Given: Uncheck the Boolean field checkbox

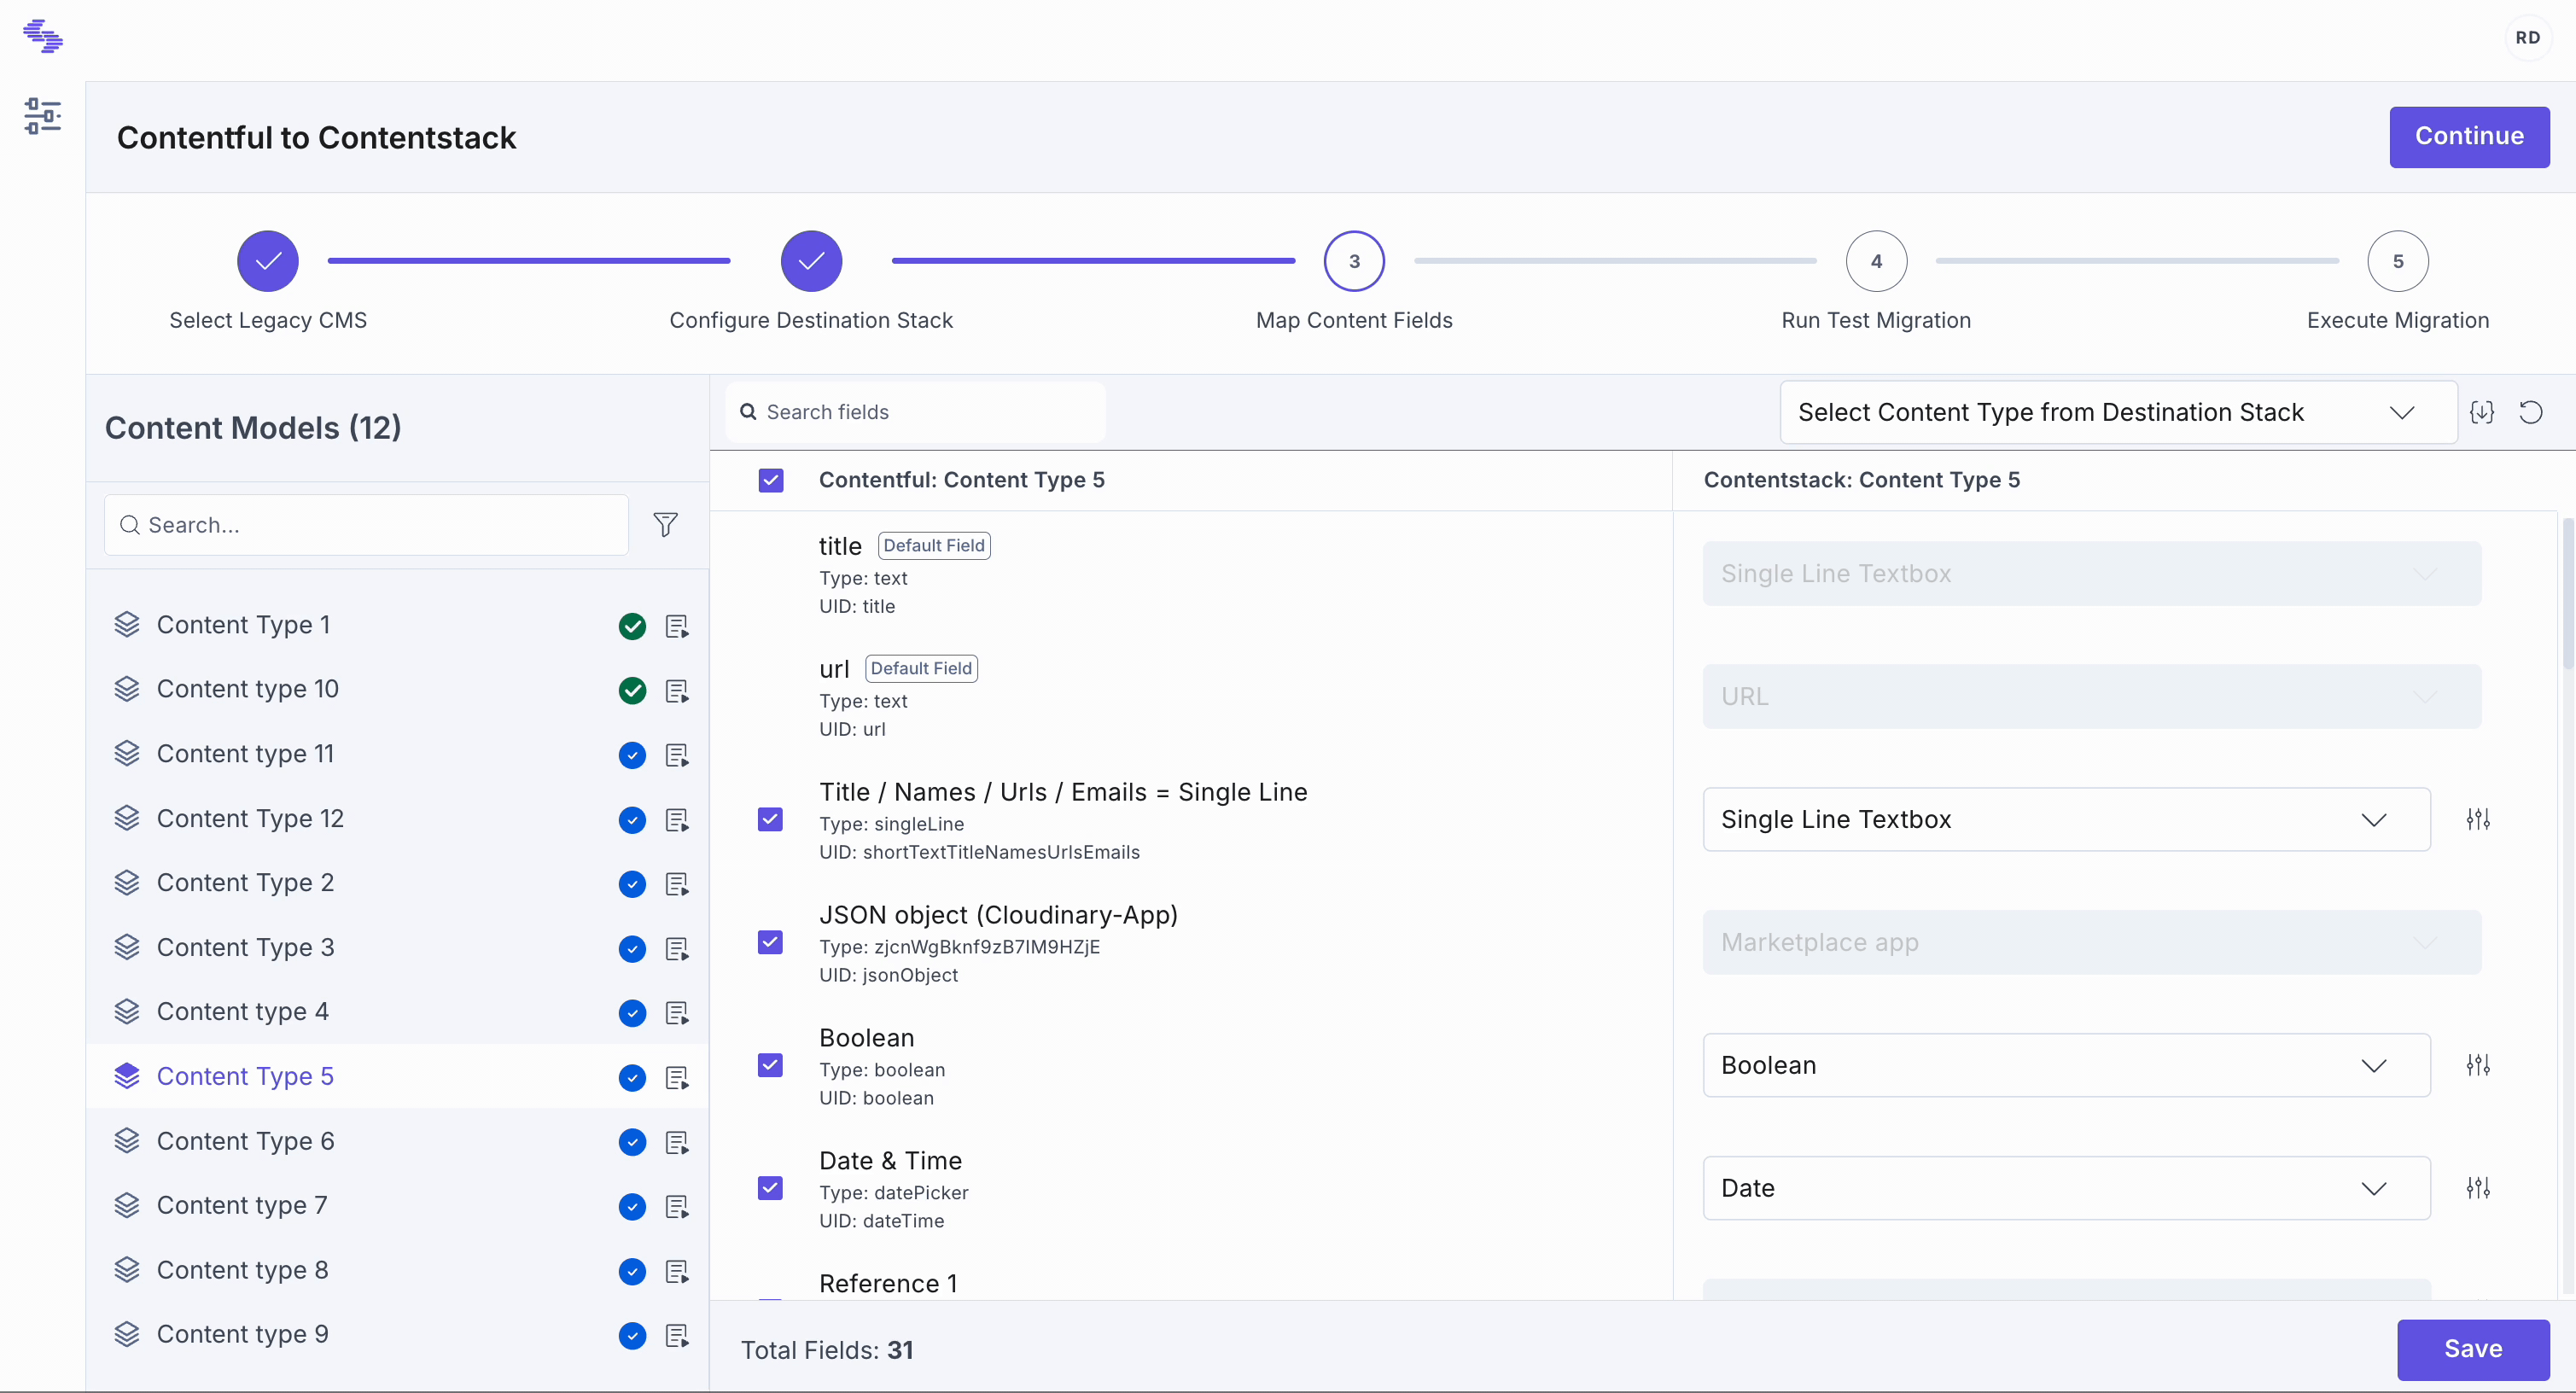Looking at the screenshot, I should click(770, 1065).
